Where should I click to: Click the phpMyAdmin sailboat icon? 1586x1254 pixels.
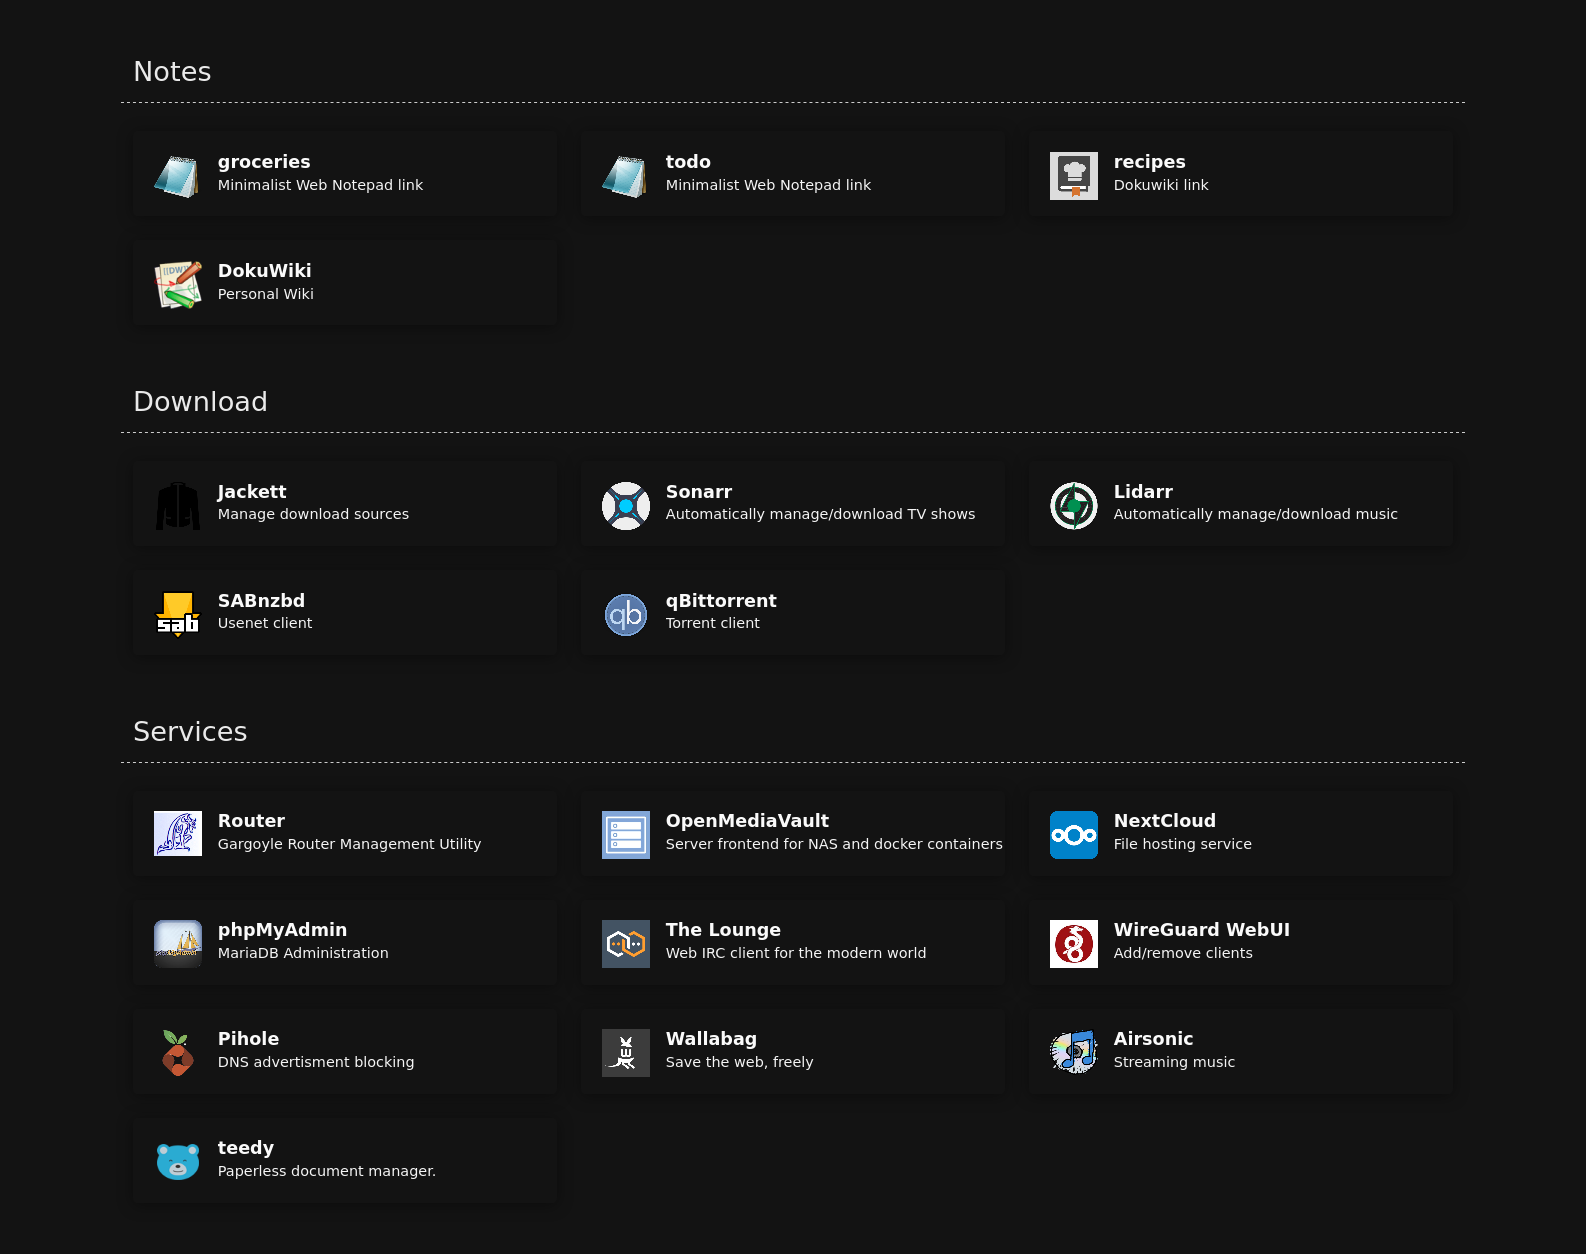point(178,944)
